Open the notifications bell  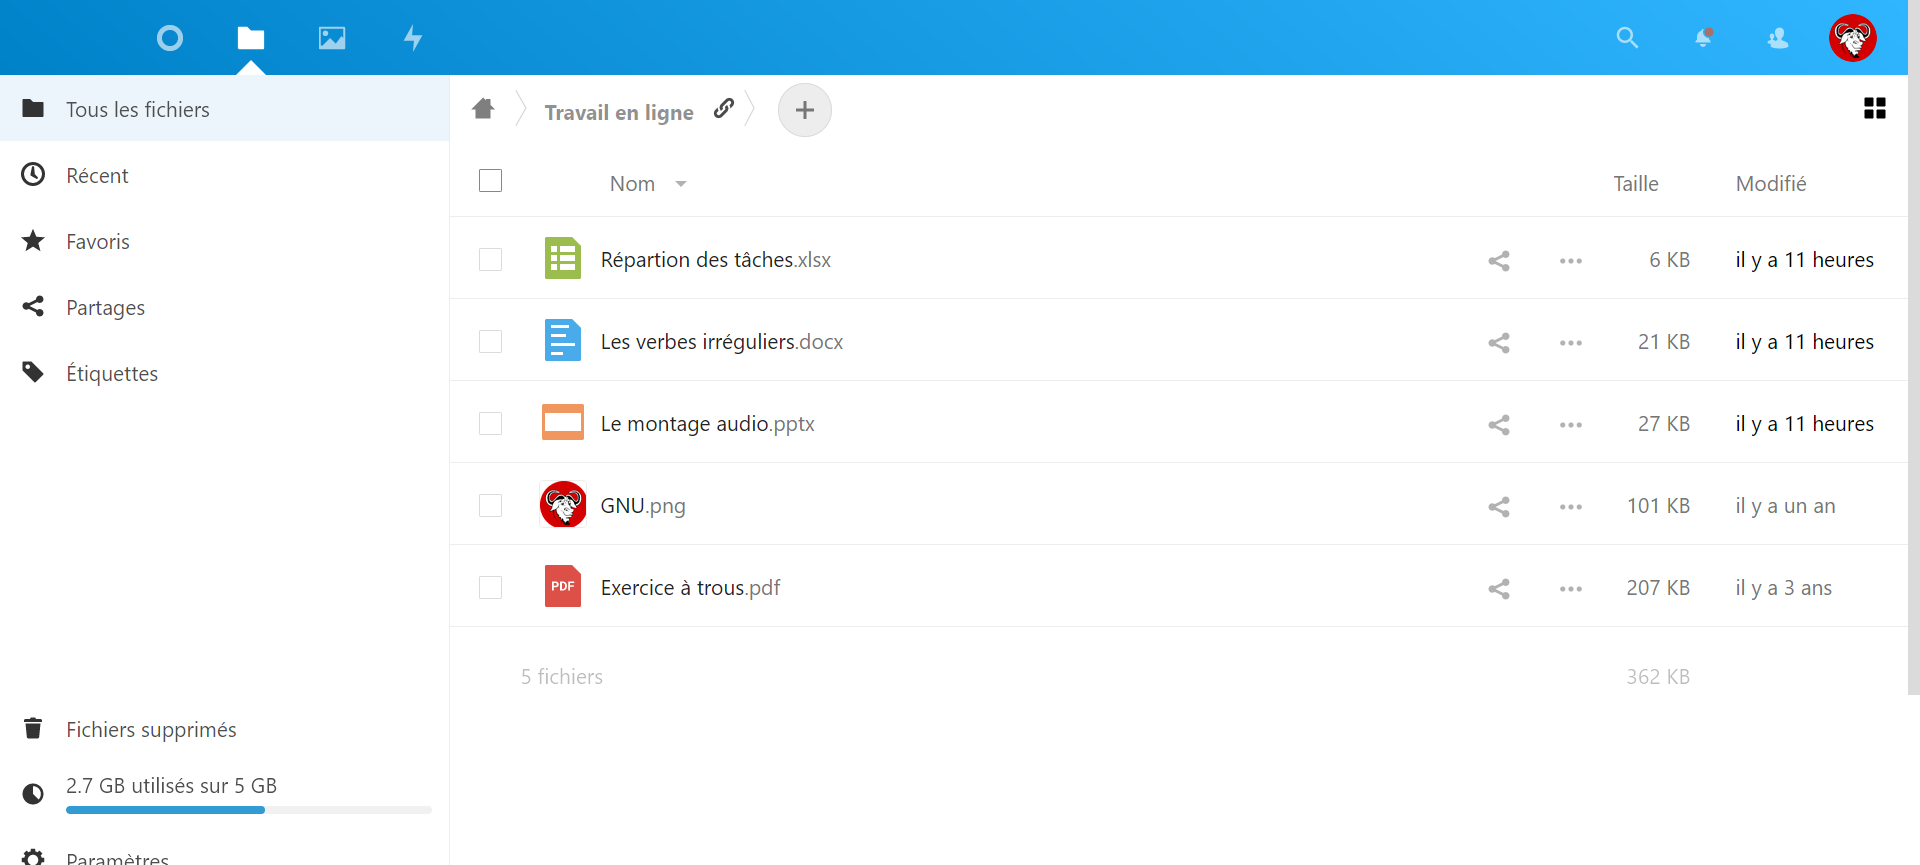1703,38
